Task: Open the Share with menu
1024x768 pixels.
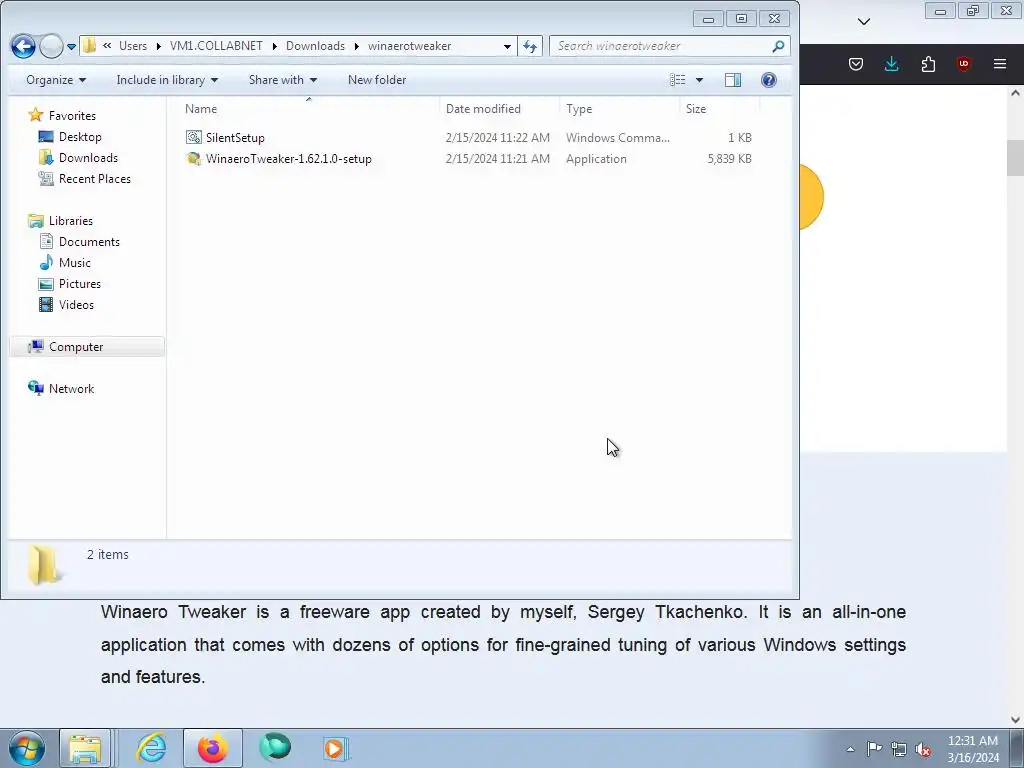Action: point(283,80)
